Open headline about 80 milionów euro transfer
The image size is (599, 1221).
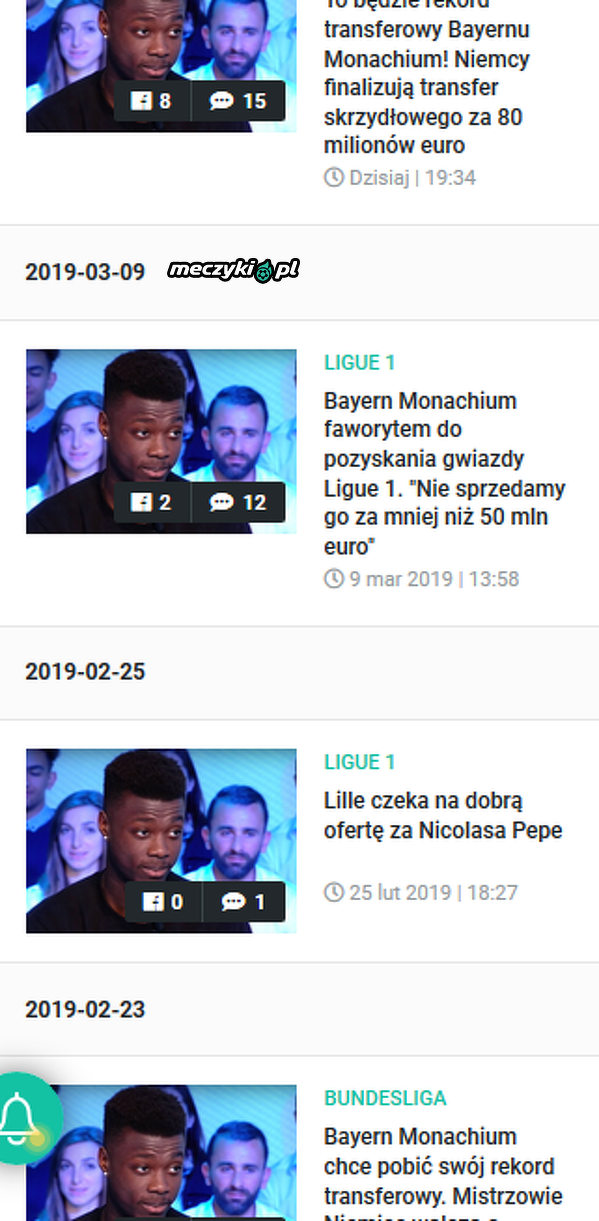tap(427, 76)
